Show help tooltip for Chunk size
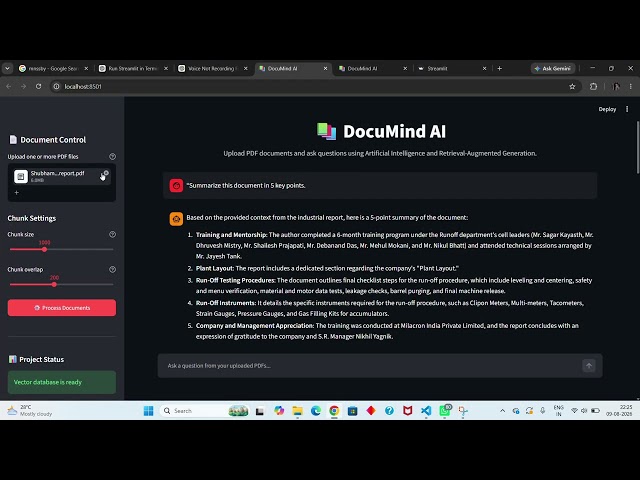 pos(112,234)
